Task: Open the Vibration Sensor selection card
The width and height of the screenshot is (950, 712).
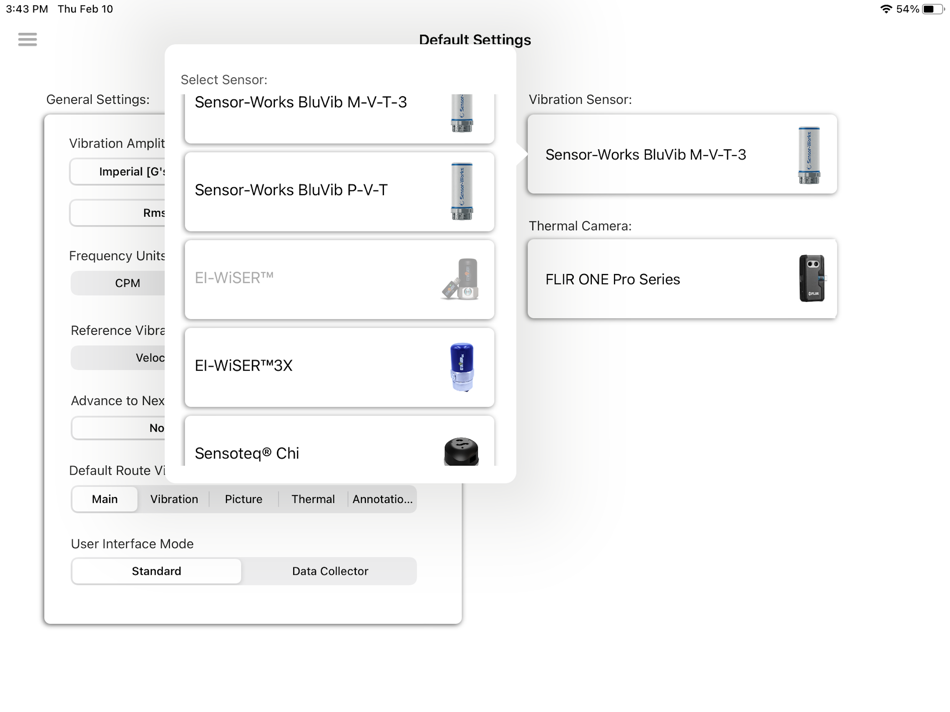Action: [682, 155]
